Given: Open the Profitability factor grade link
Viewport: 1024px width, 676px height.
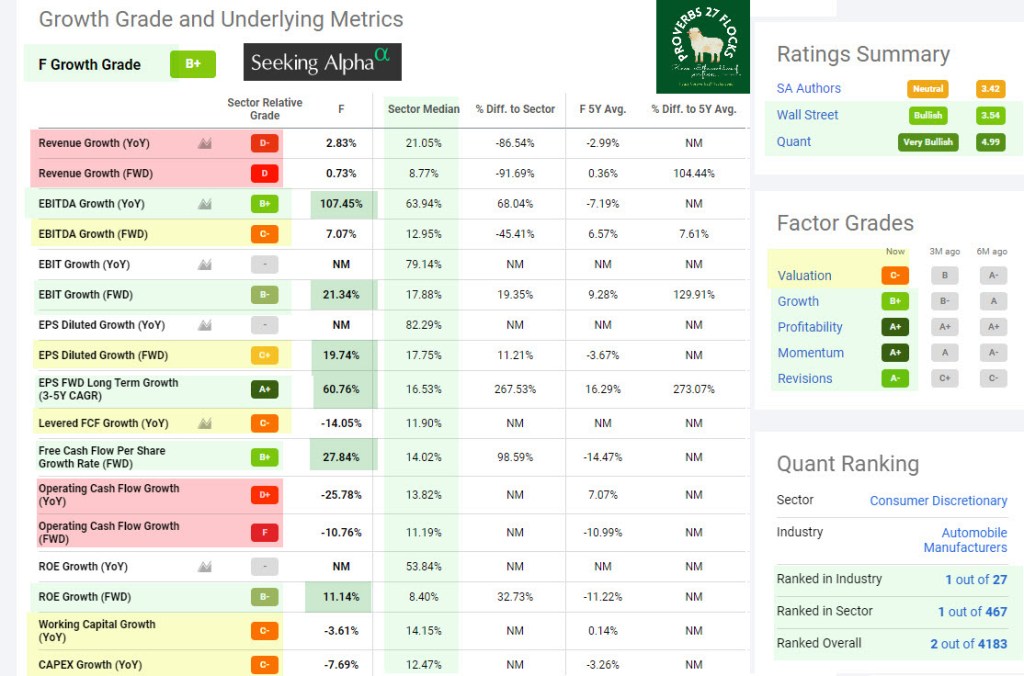Looking at the screenshot, I should (x=810, y=327).
